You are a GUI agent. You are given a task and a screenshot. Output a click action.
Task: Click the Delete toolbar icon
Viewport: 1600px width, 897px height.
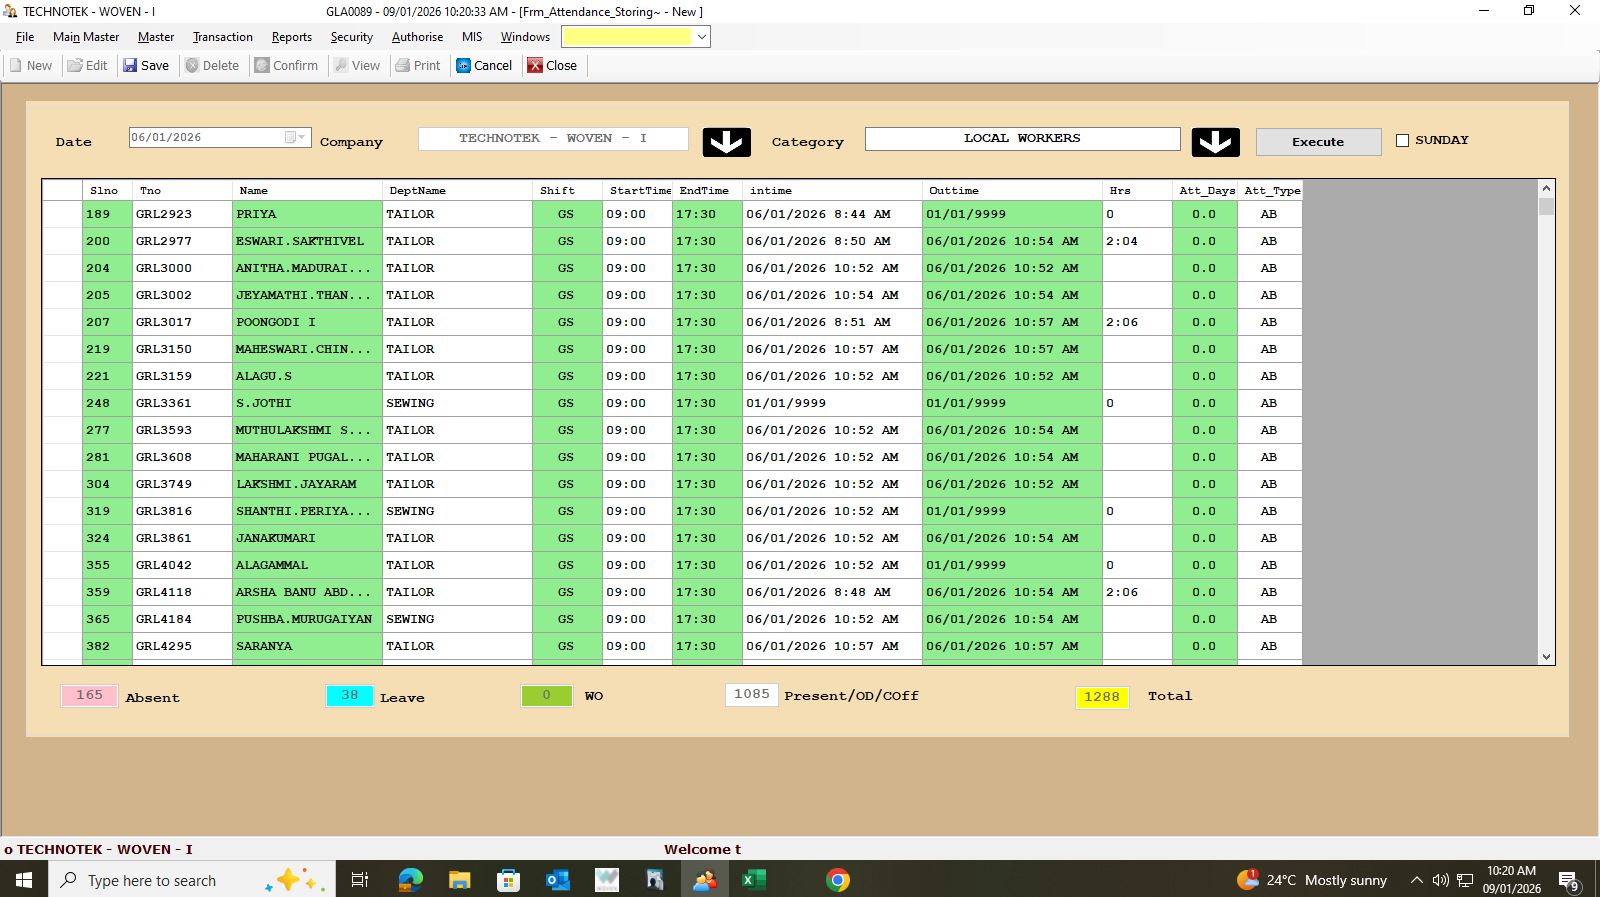coord(192,66)
